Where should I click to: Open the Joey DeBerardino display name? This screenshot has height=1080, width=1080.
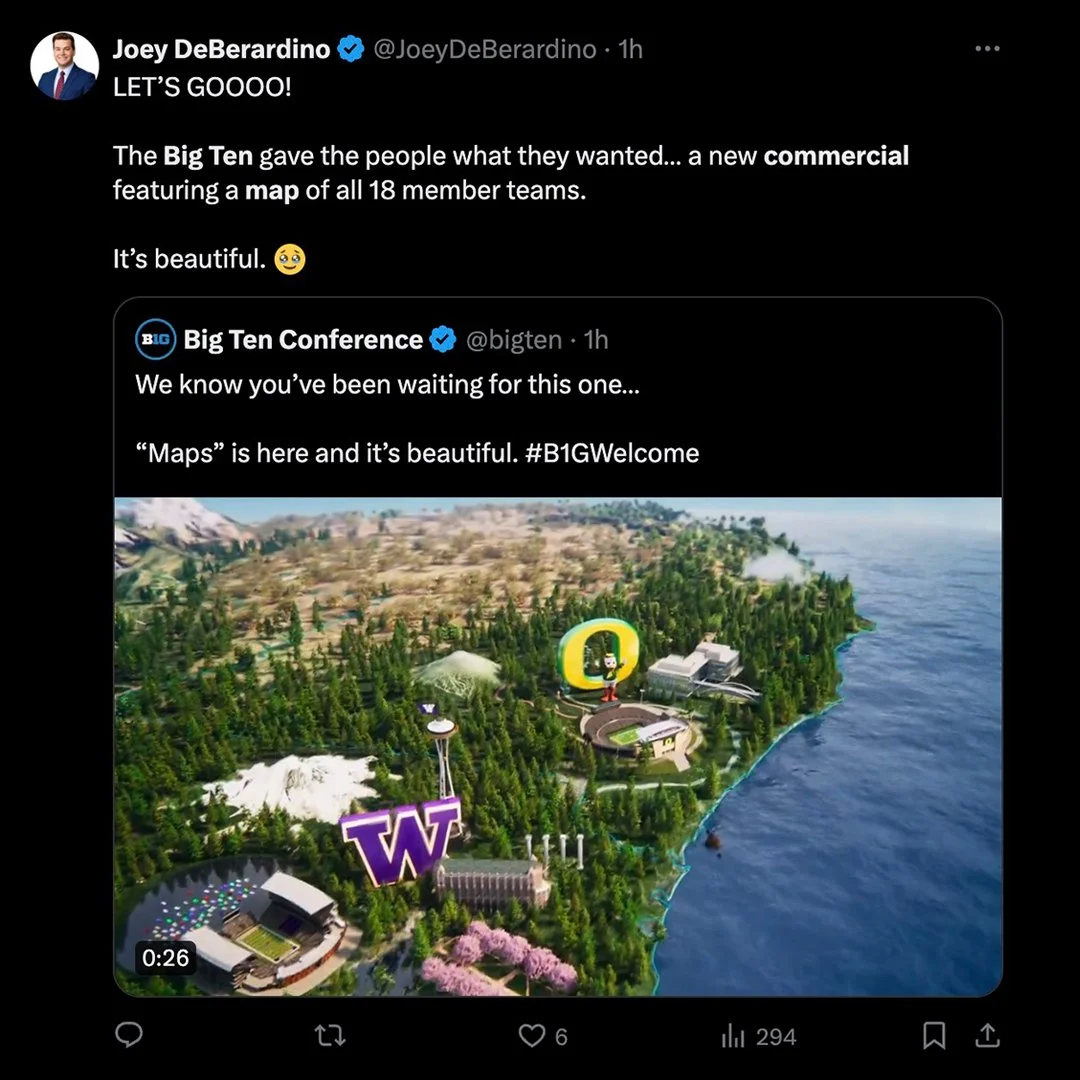click(221, 49)
